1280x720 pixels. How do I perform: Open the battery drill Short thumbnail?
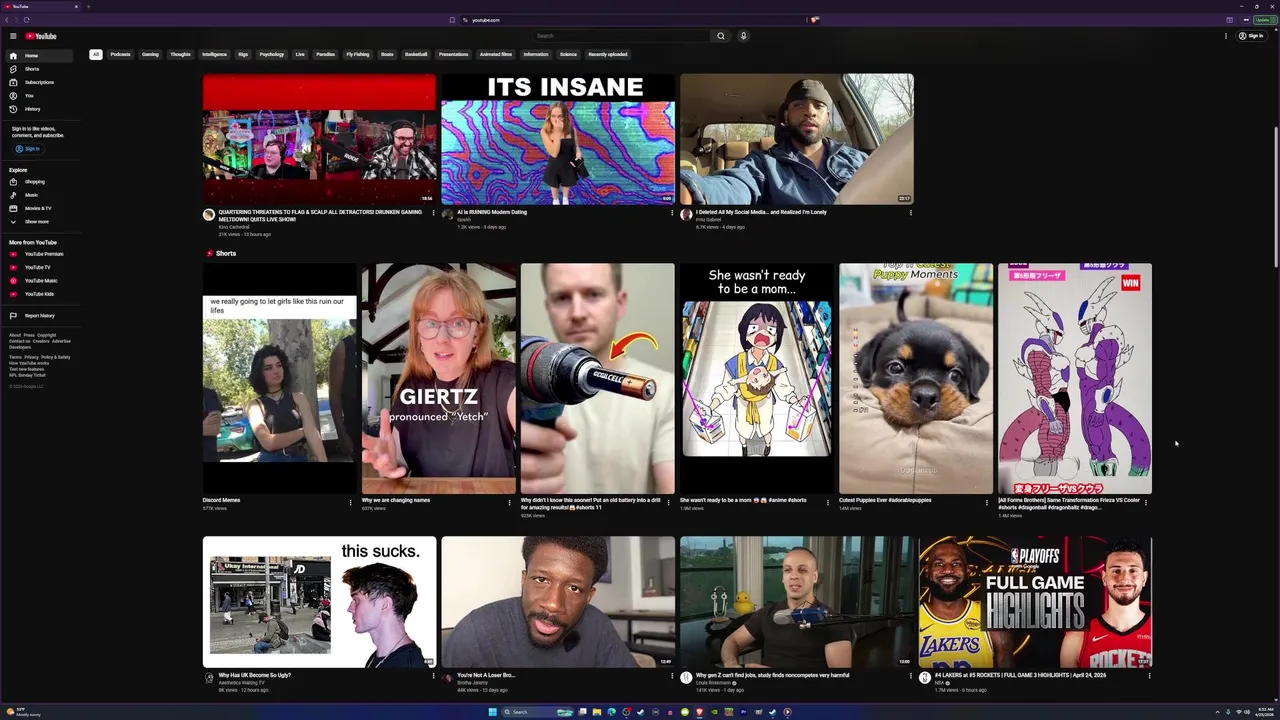598,378
